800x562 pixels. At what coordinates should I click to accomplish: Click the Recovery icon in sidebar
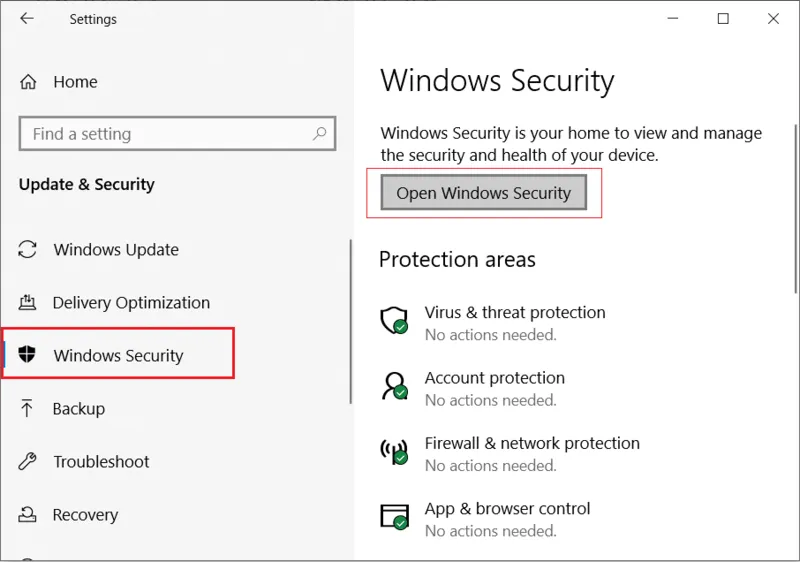click(x=28, y=515)
